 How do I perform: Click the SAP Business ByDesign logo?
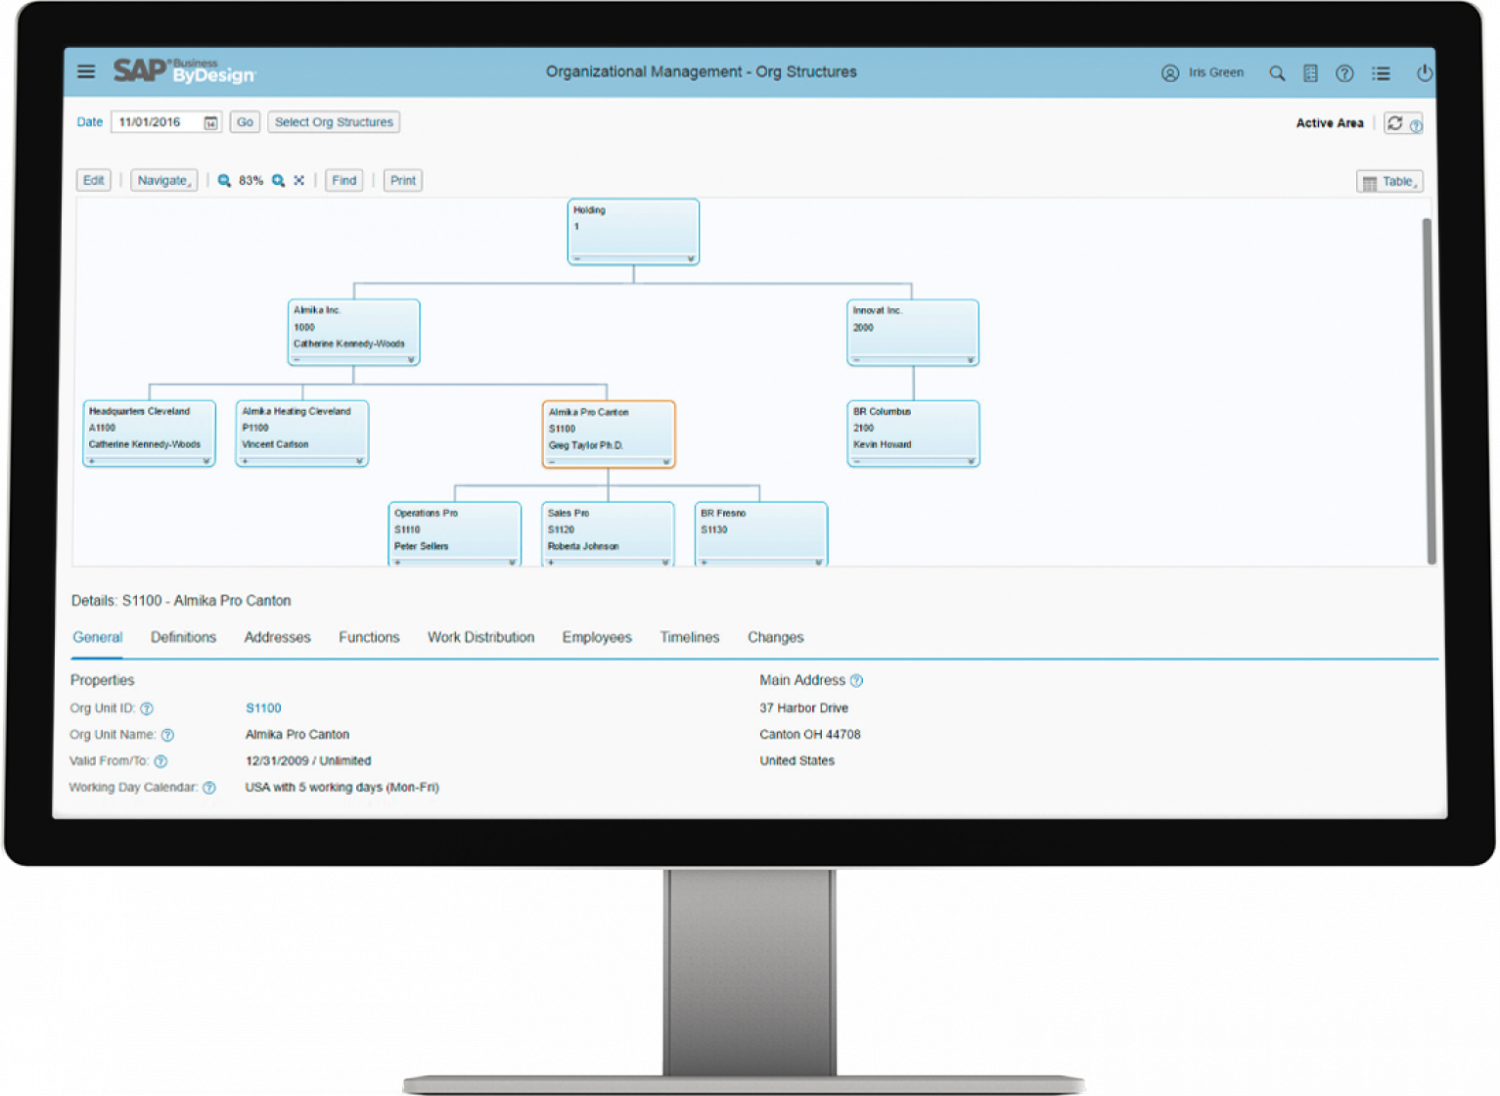(x=184, y=71)
